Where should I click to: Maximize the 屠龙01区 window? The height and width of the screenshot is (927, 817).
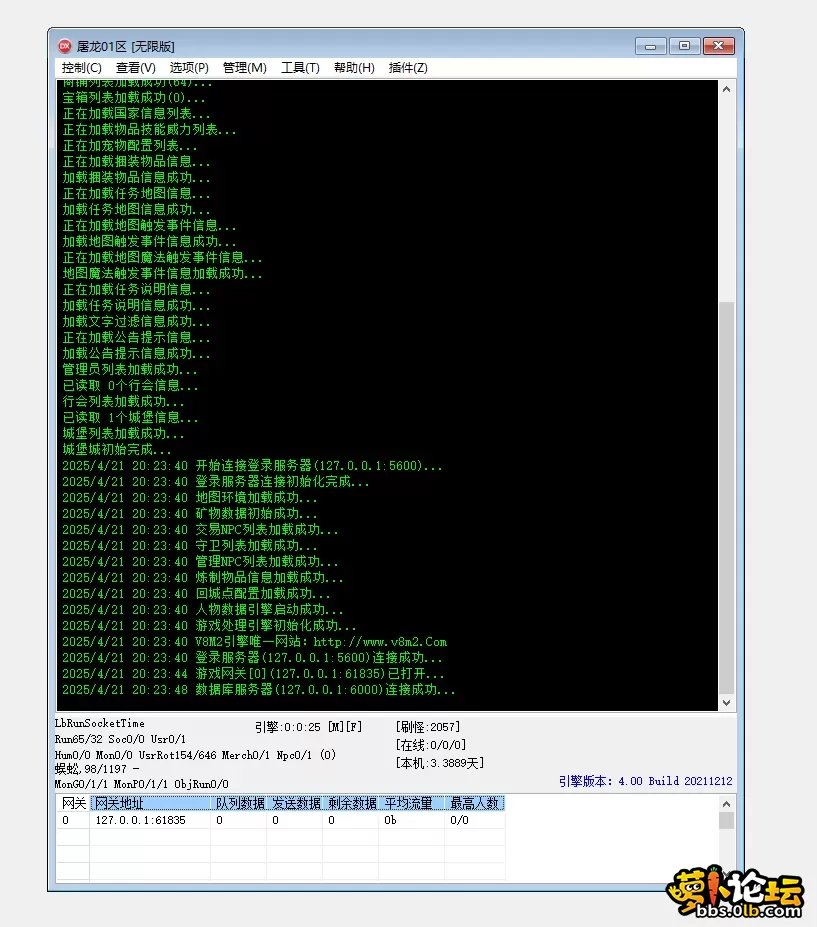coord(684,46)
